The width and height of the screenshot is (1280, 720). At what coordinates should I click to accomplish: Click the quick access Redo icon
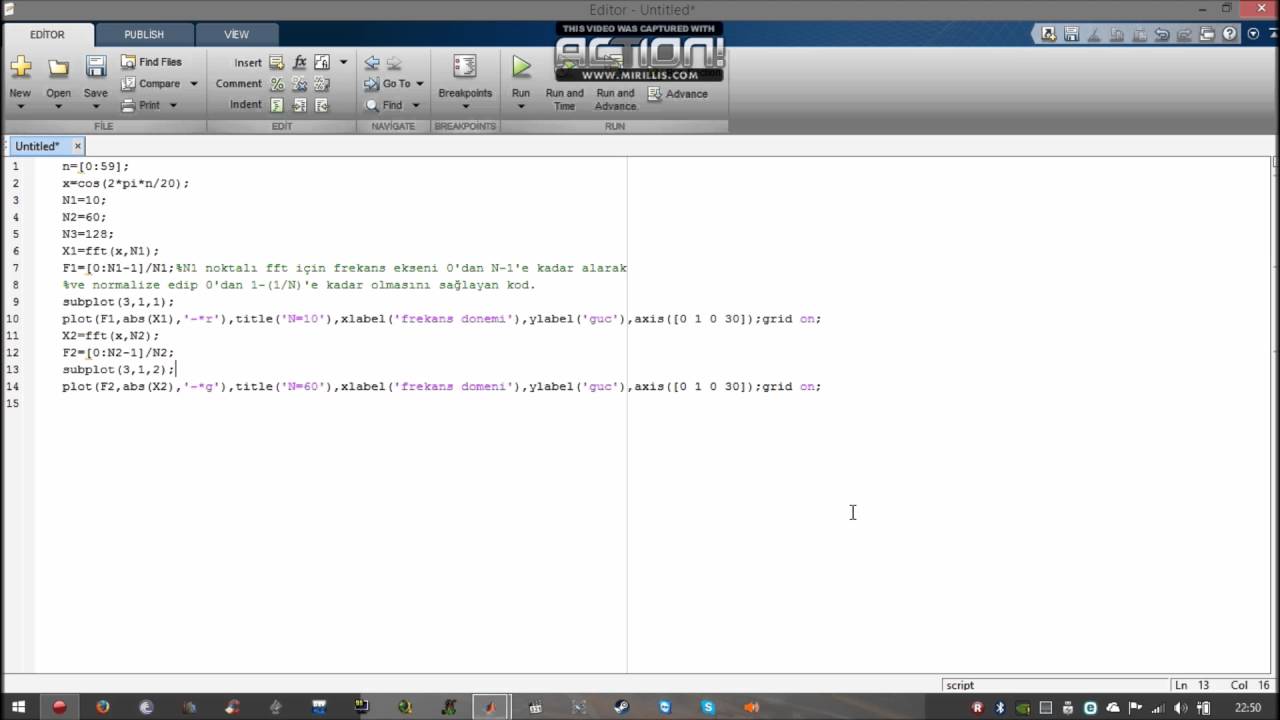1184,34
